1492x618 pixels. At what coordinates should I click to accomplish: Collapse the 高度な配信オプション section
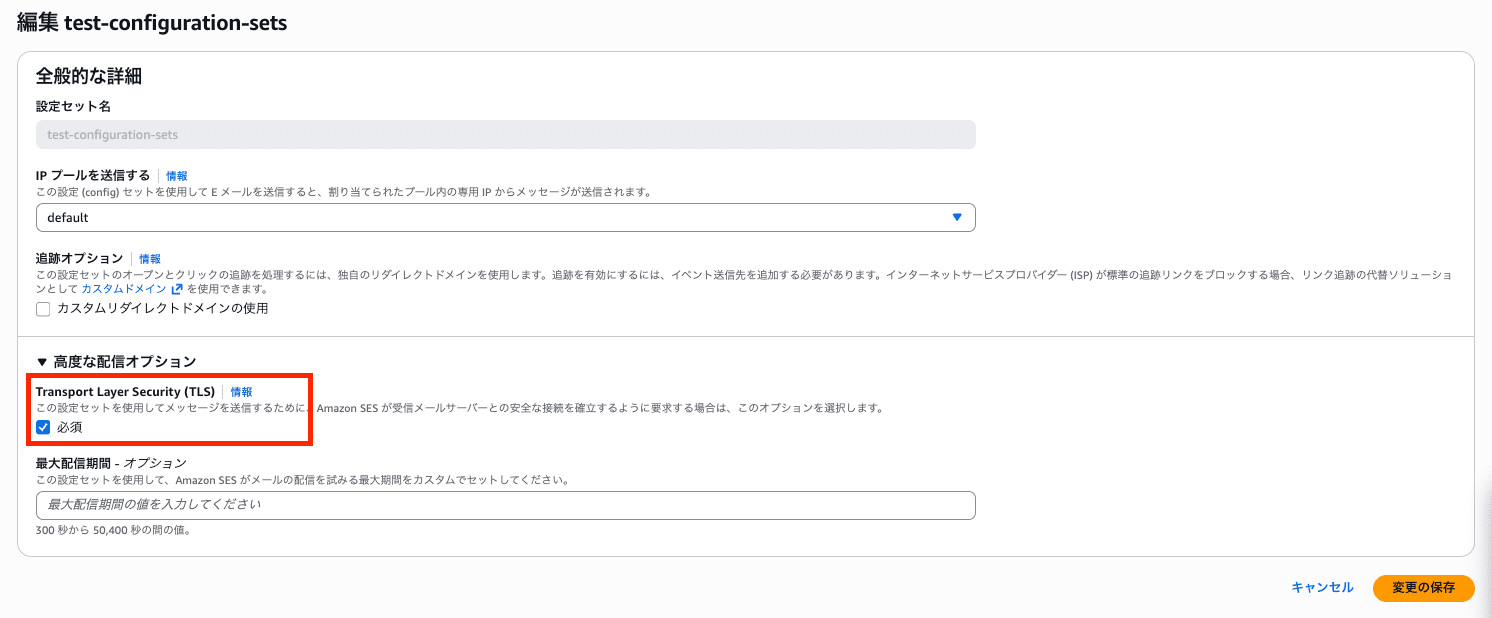116,361
